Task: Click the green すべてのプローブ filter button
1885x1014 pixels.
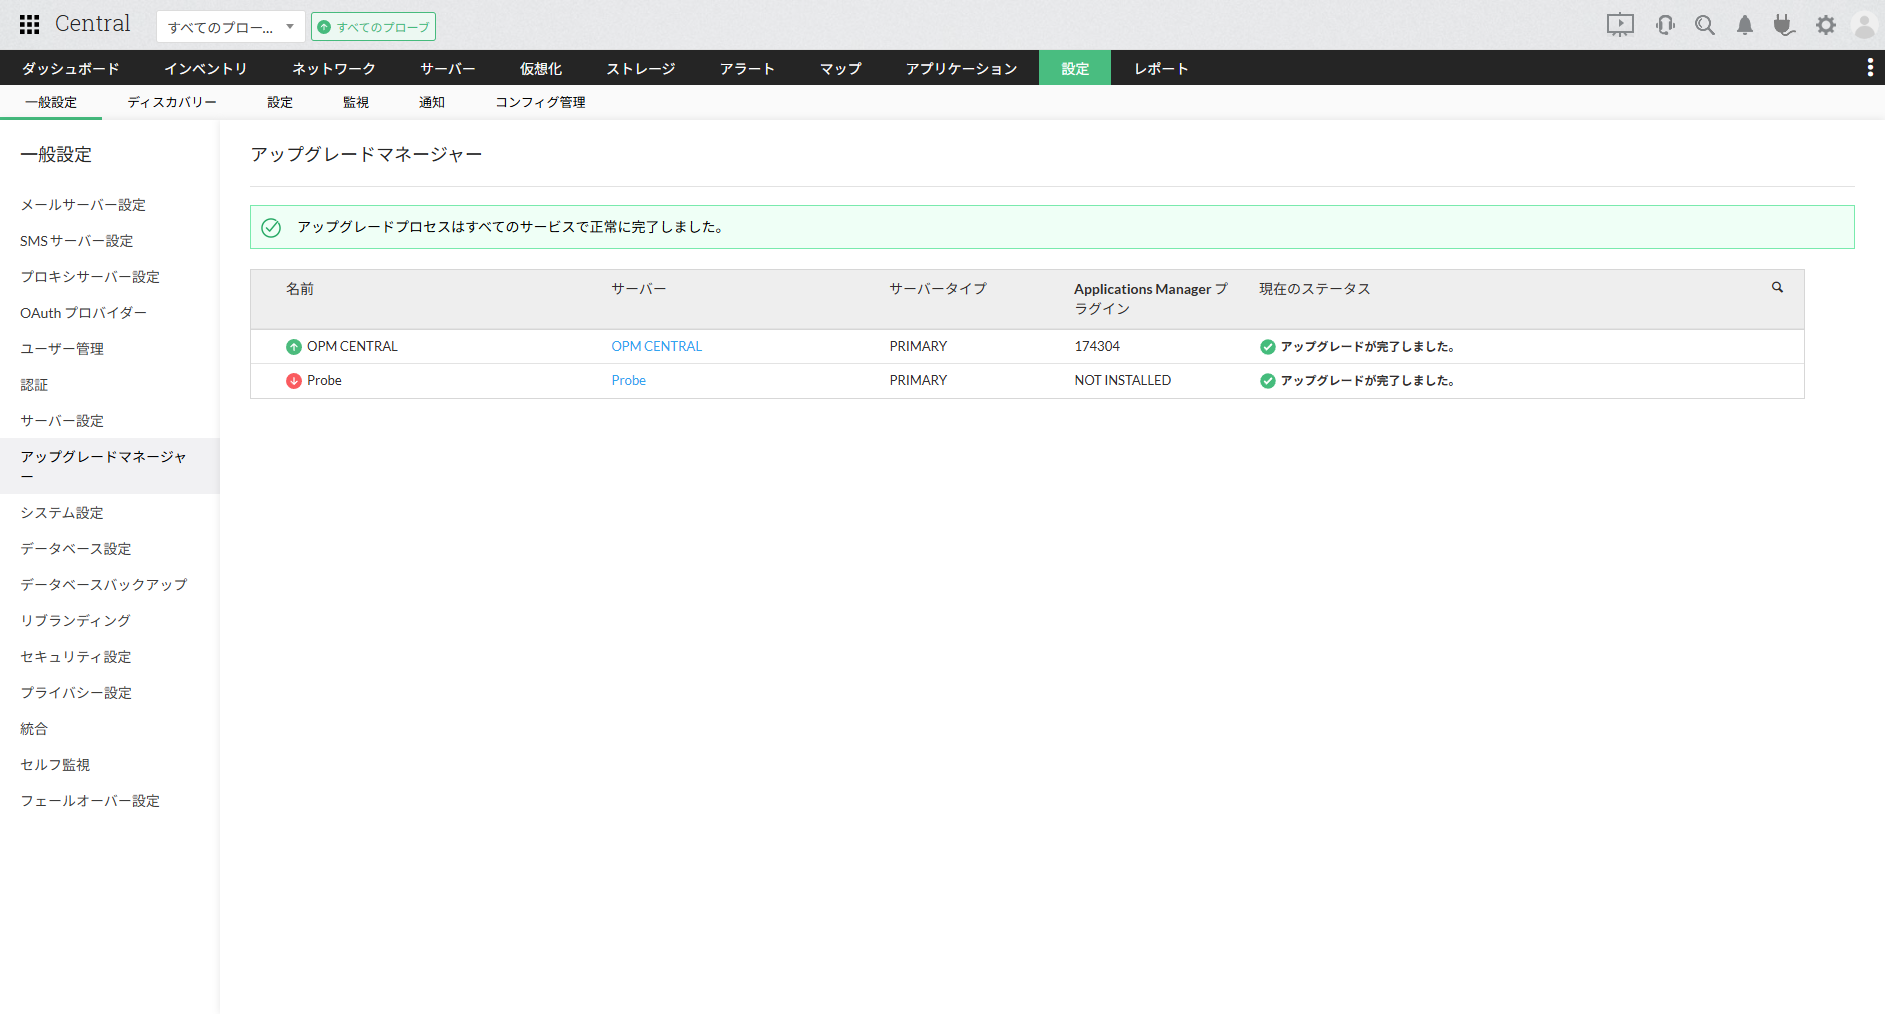Action: click(373, 27)
